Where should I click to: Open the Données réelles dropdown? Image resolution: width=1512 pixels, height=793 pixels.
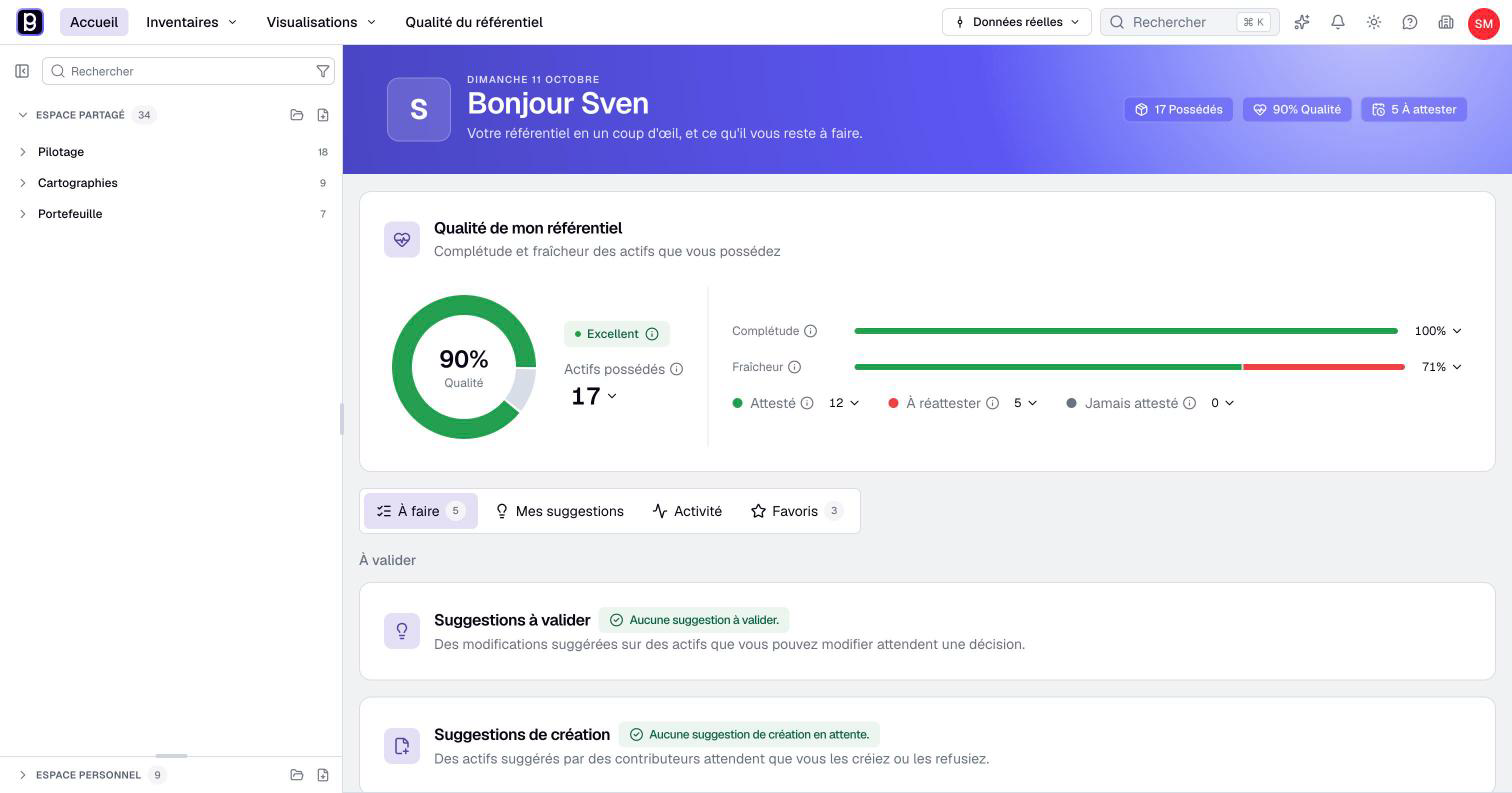tap(1017, 22)
